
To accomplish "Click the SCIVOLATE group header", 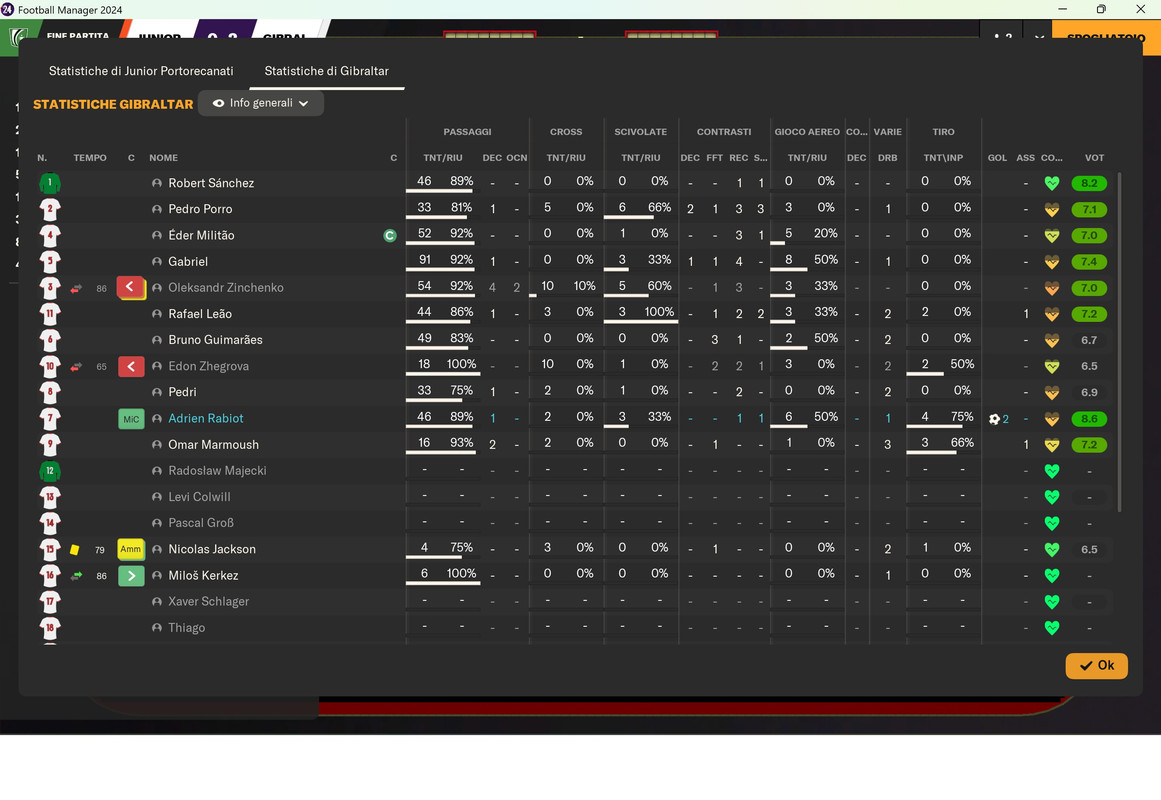I will 640,132.
